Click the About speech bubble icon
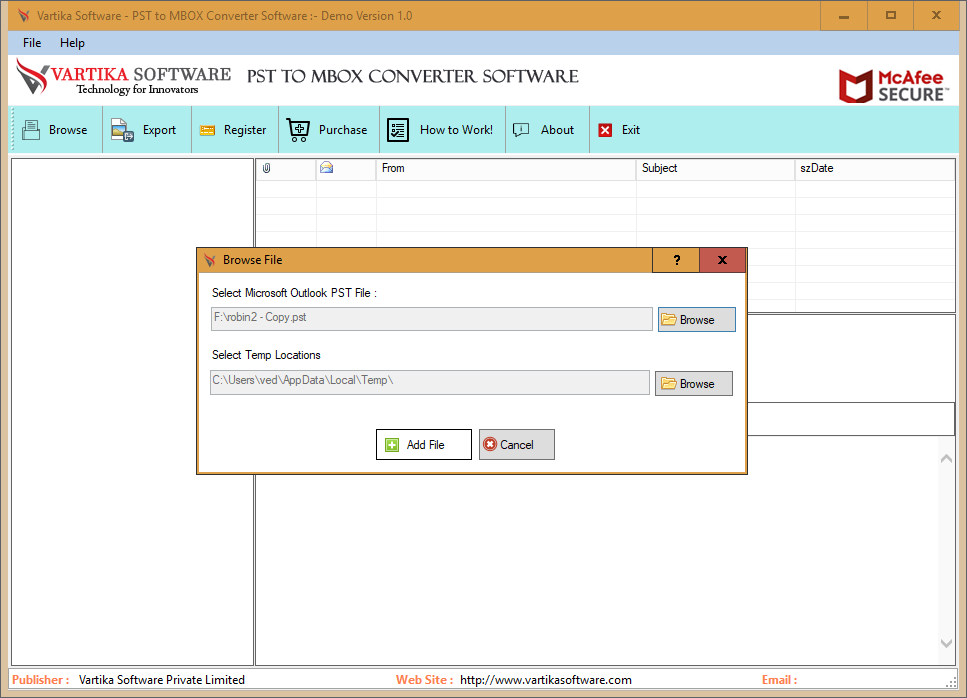Image resolution: width=967 pixels, height=698 pixels. pos(521,129)
